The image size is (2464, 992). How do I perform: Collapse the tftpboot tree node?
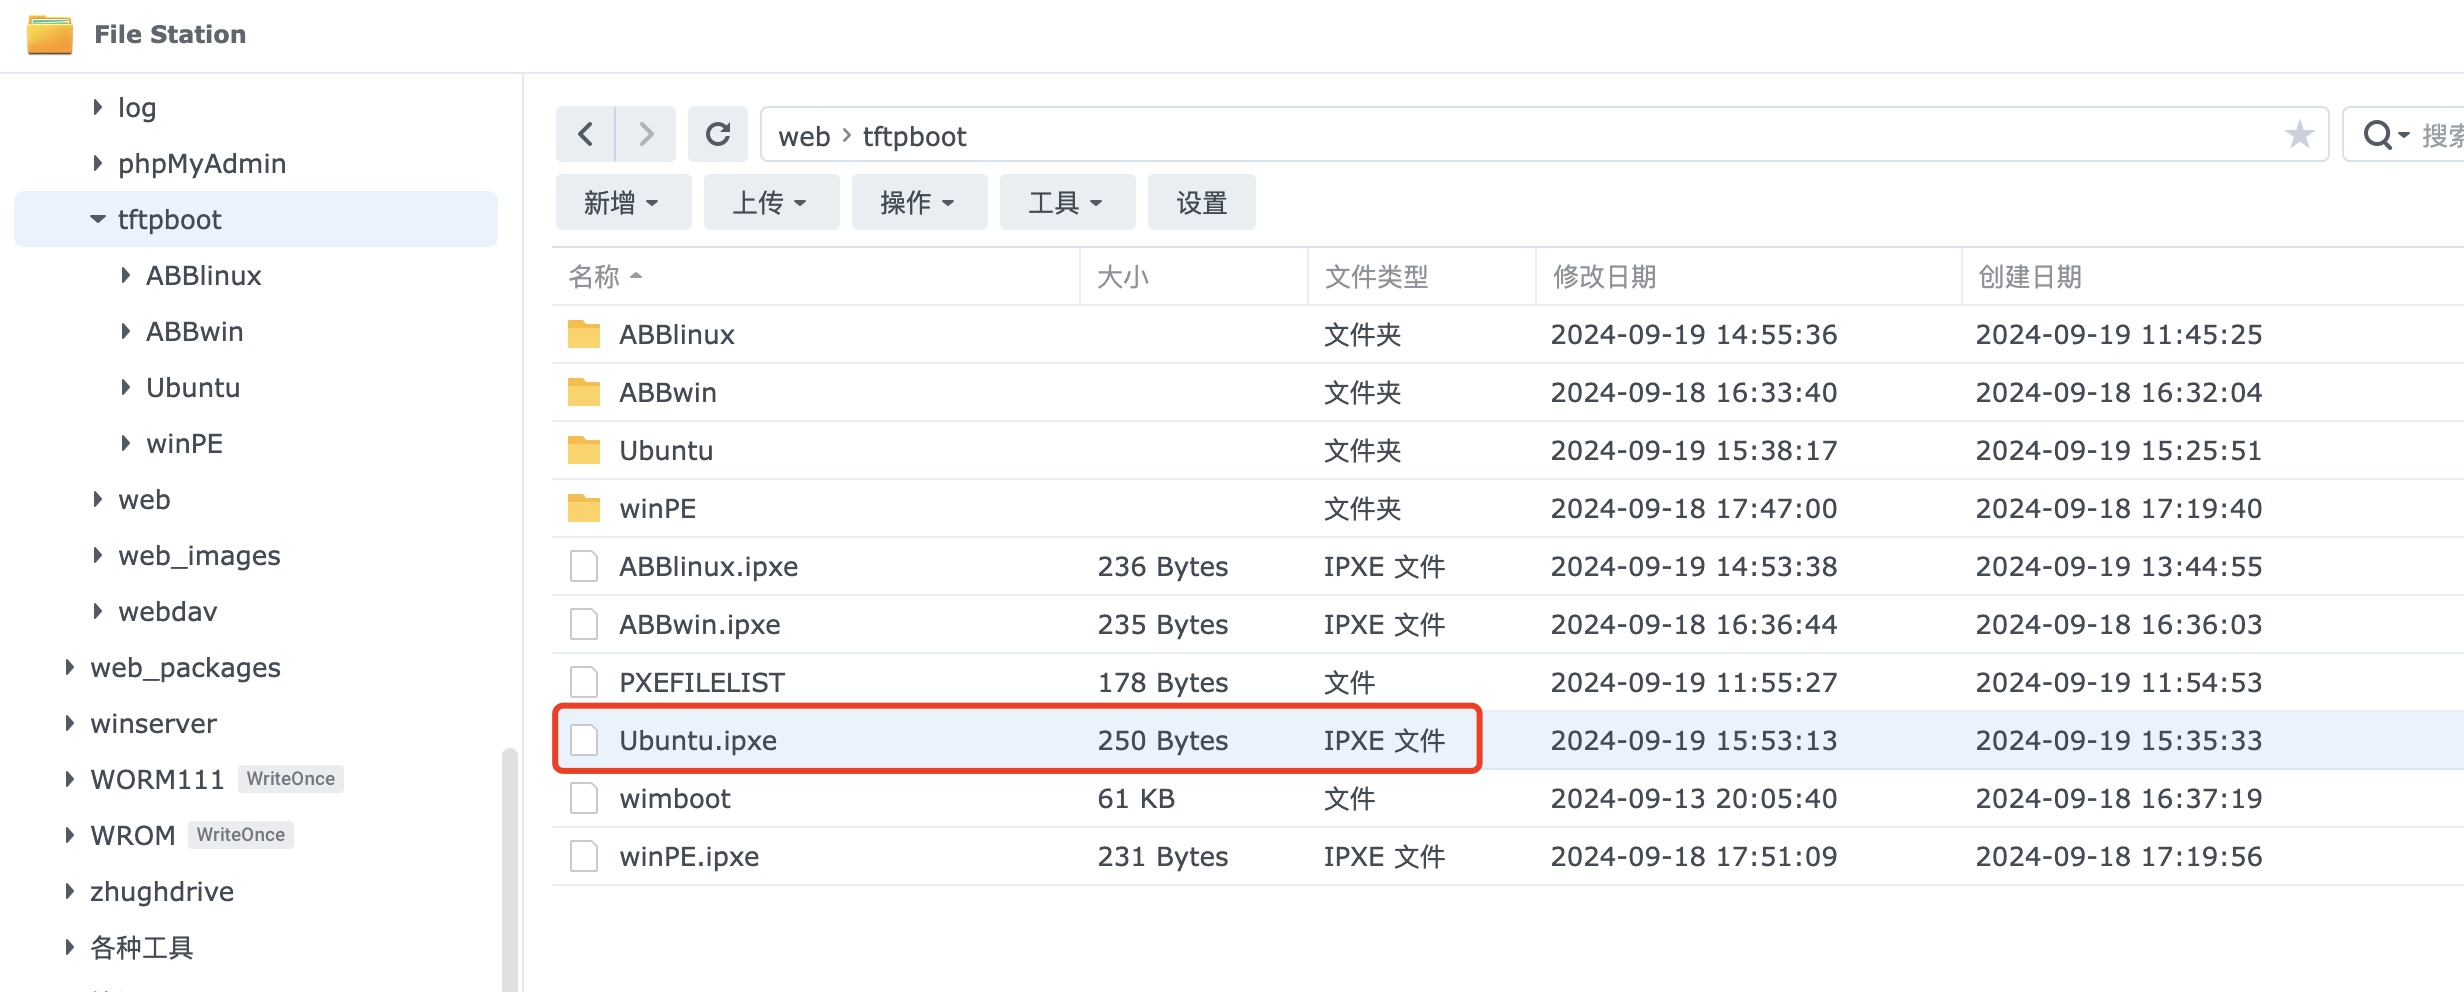click(x=97, y=219)
